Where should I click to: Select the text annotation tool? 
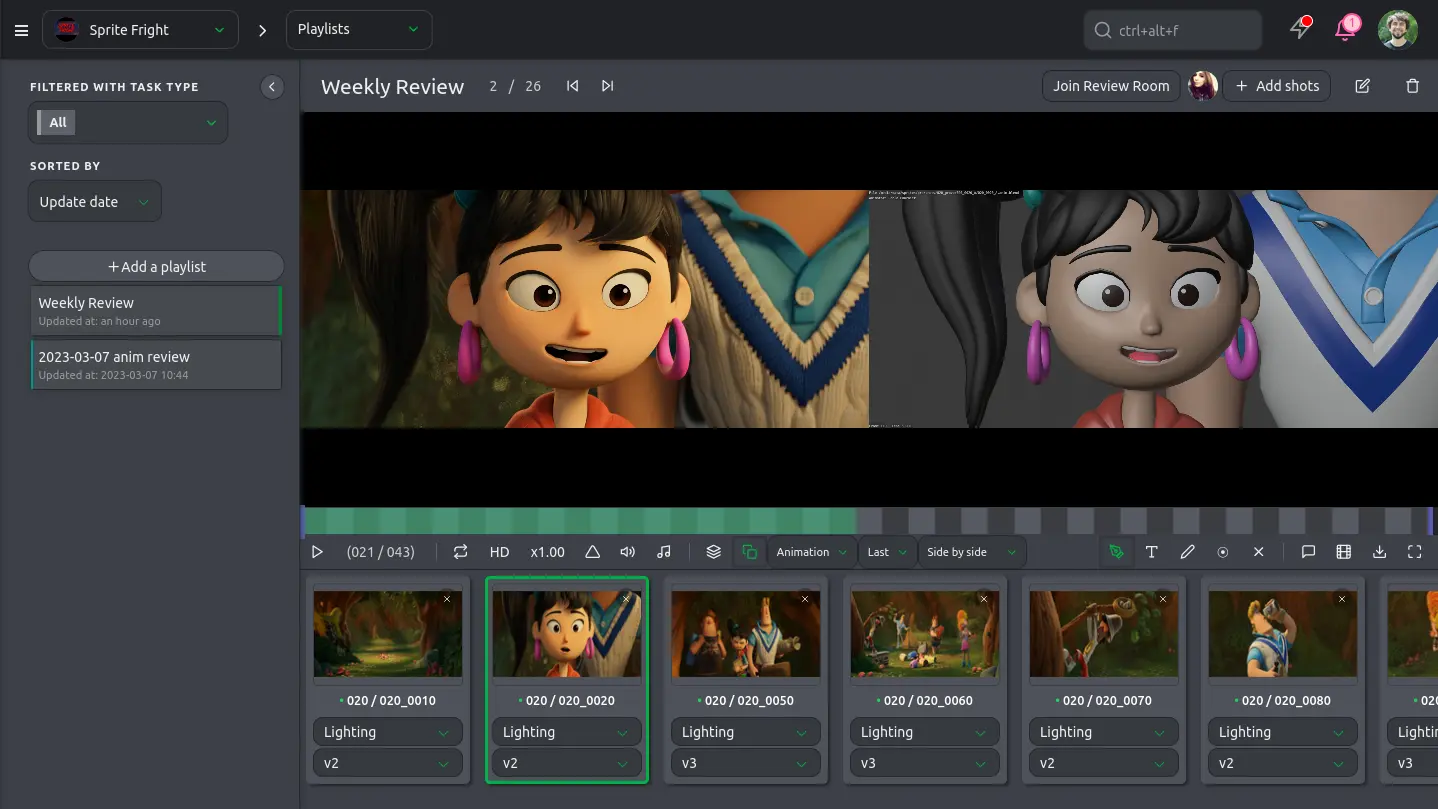click(x=1151, y=552)
